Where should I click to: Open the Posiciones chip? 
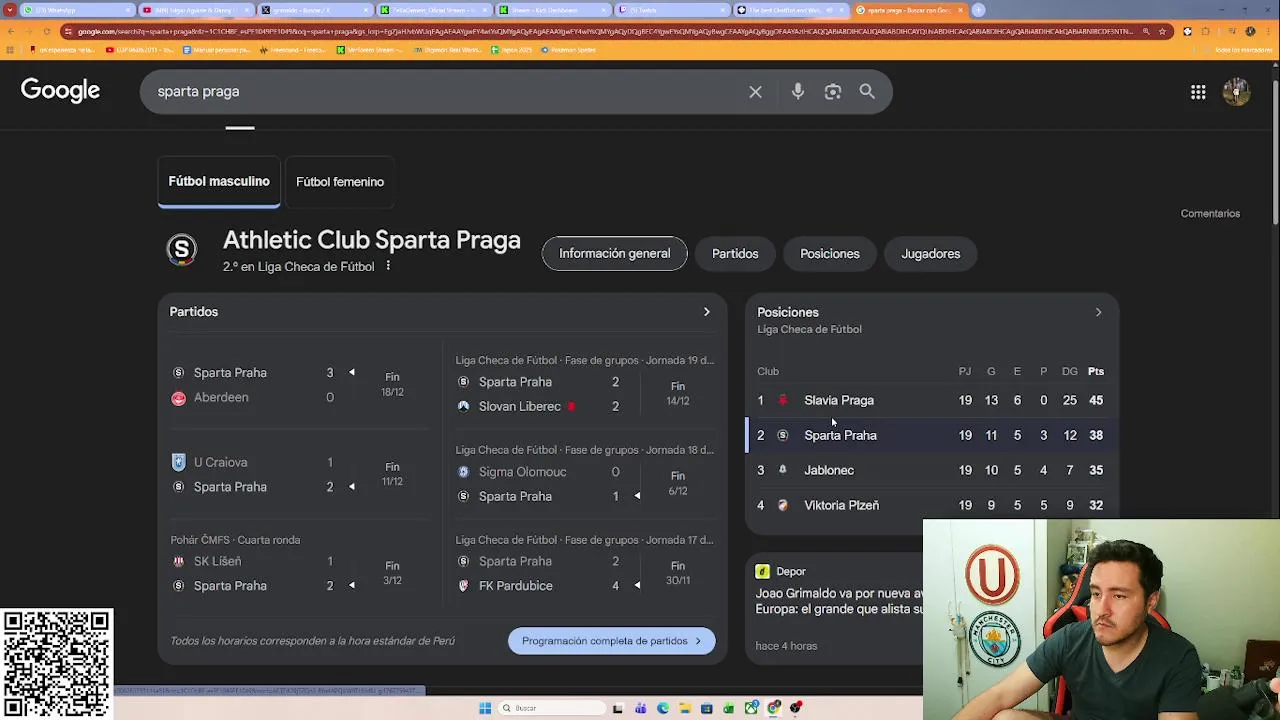[830, 254]
